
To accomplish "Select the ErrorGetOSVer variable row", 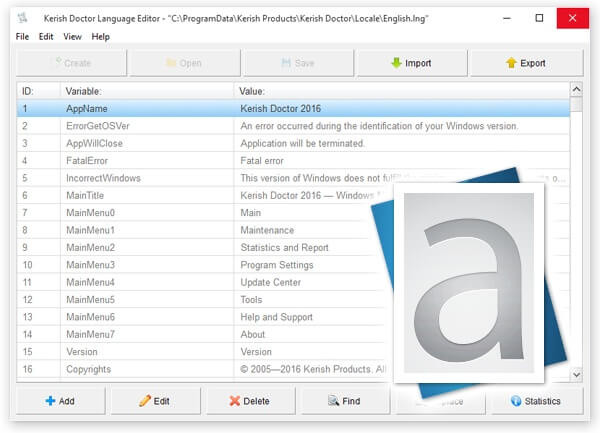I will [293, 126].
